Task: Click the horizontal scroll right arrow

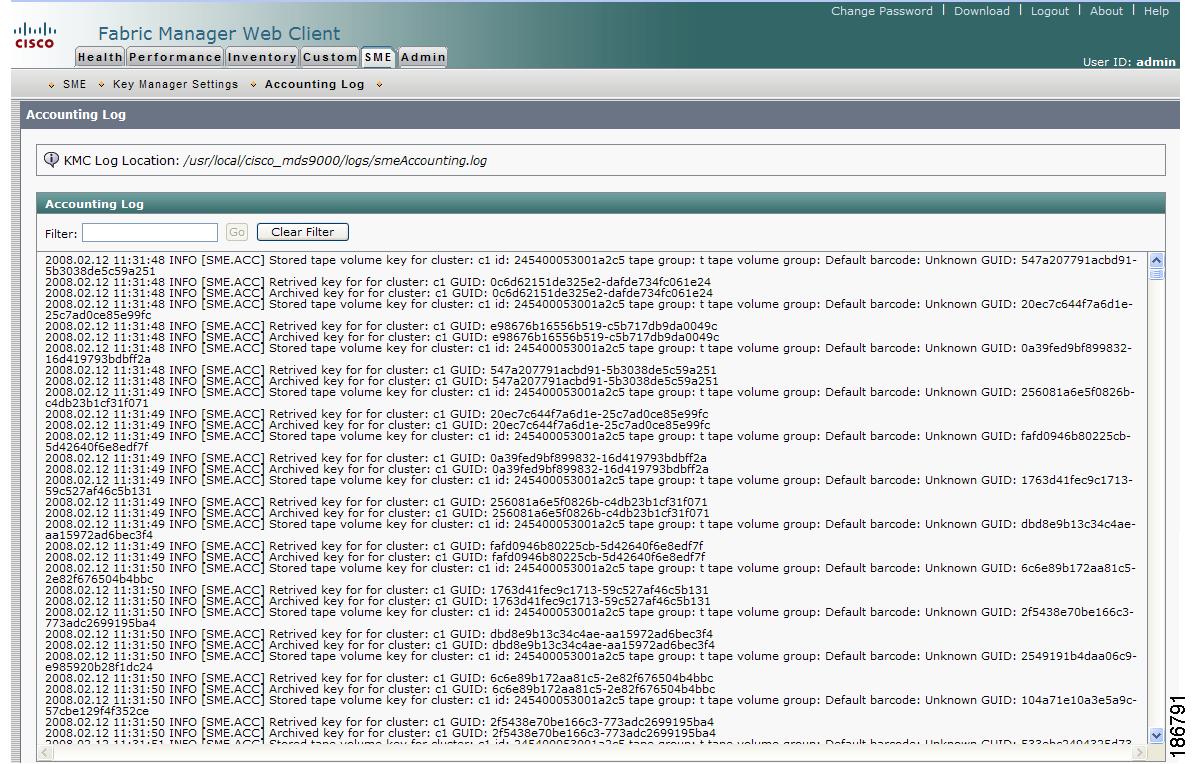Action: click(x=1140, y=753)
